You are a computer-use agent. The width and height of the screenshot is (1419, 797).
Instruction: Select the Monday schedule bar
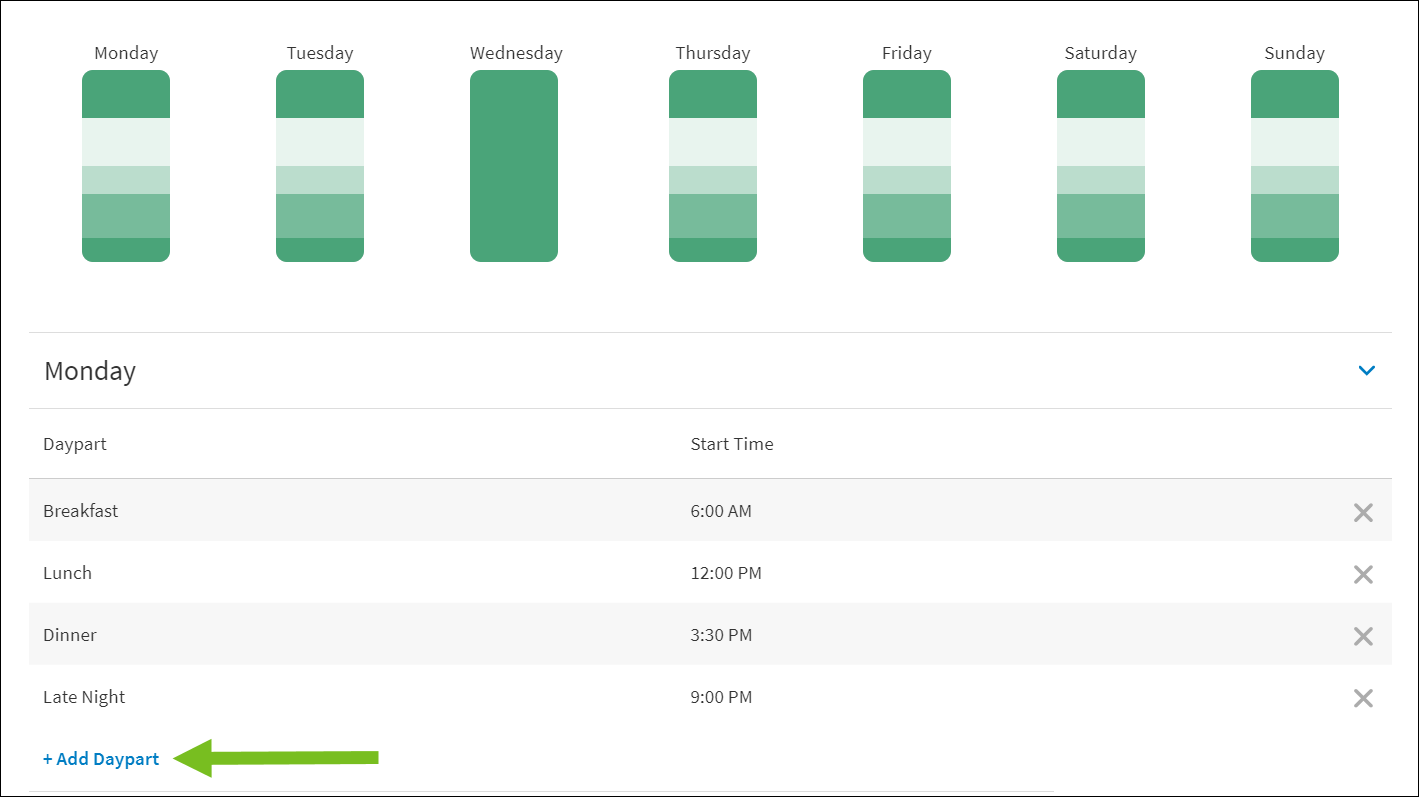tap(126, 166)
